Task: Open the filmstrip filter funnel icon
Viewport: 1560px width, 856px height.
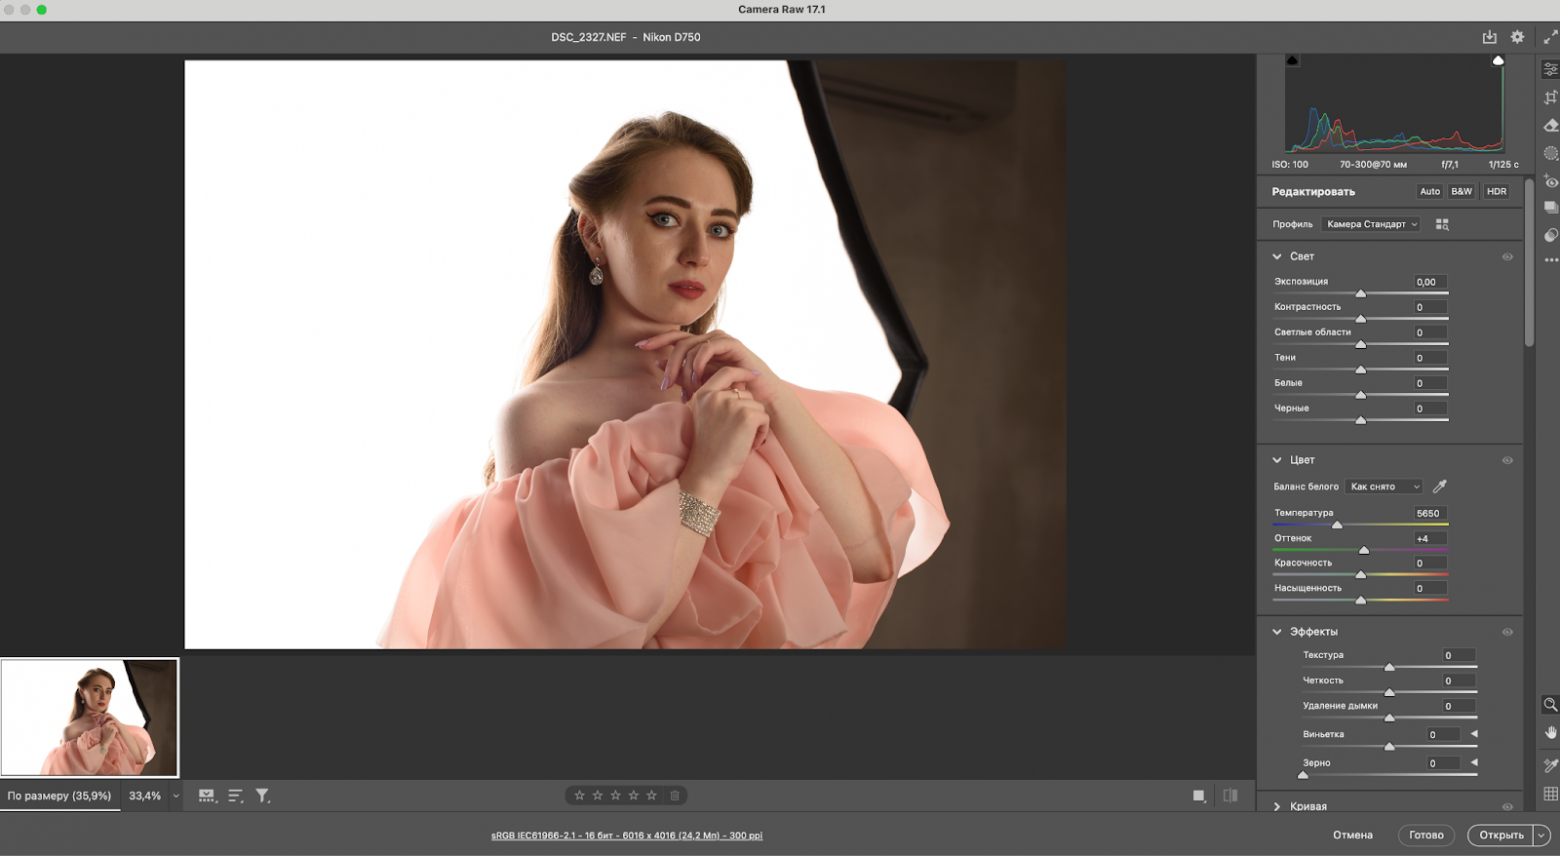Action: point(262,796)
